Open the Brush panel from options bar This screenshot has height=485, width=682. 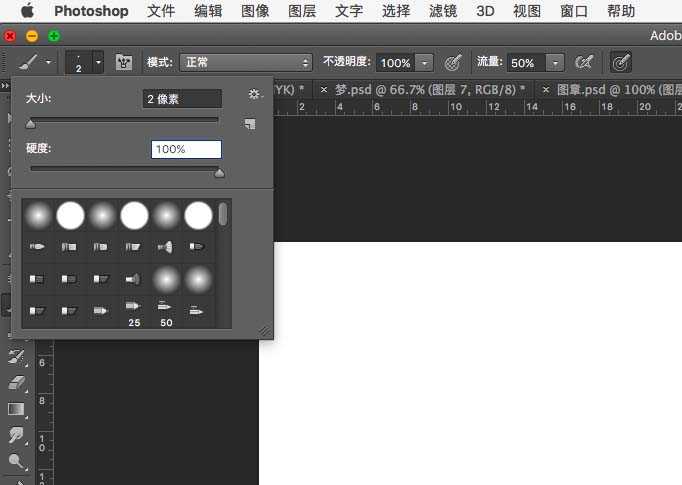[125, 62]
